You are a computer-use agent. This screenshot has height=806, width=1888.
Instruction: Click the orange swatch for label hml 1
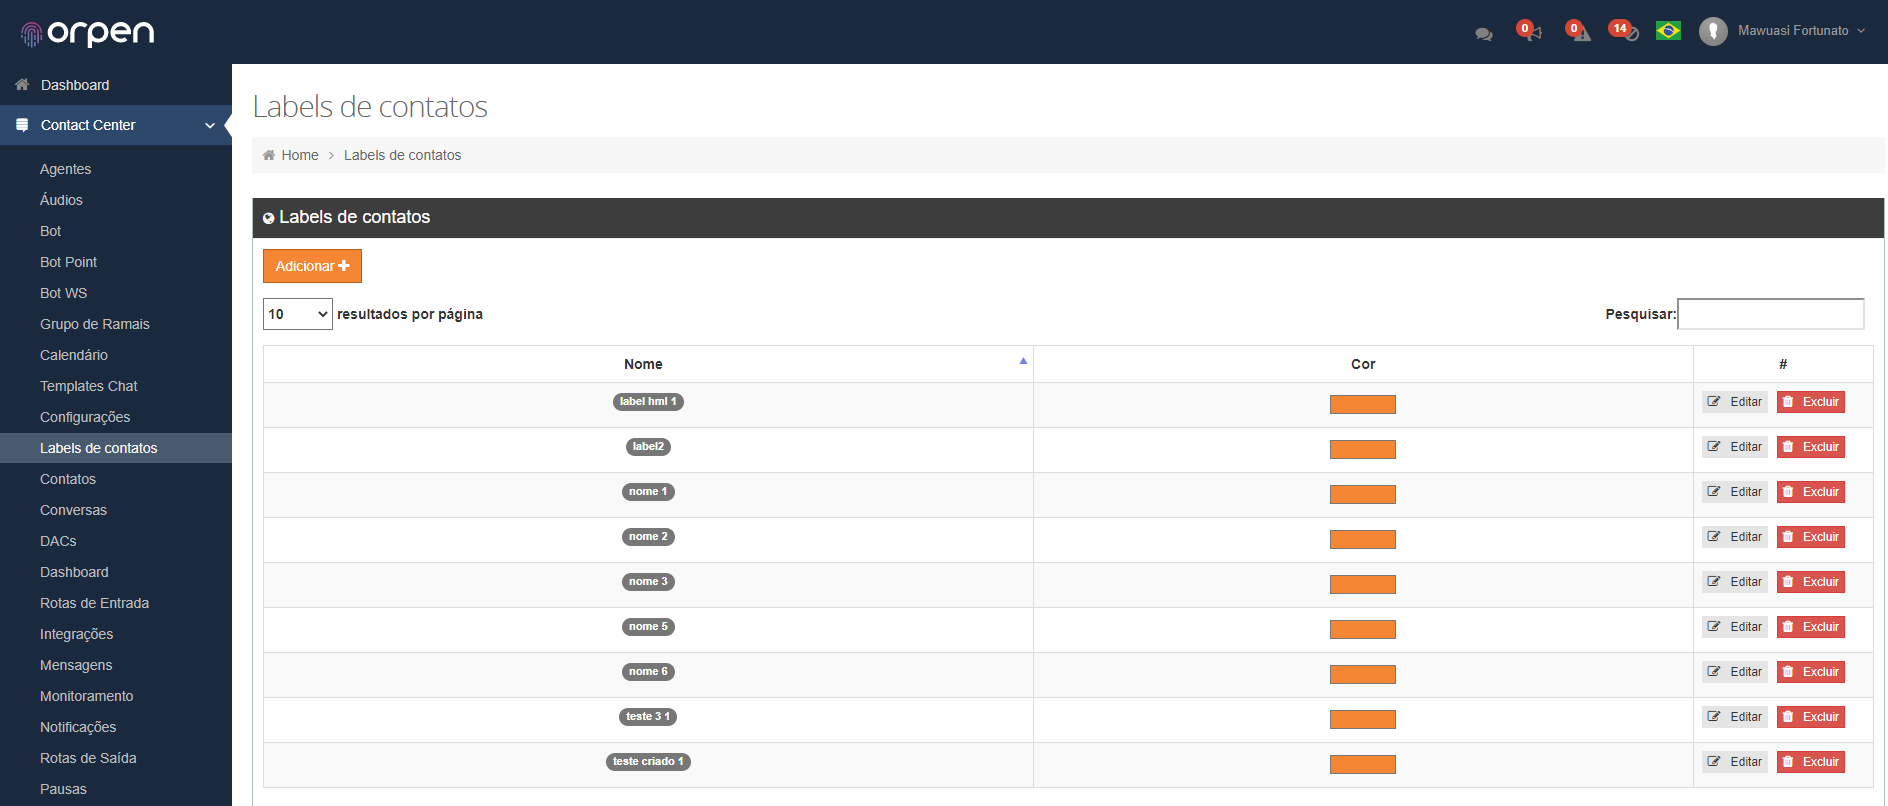point(1363,404)
